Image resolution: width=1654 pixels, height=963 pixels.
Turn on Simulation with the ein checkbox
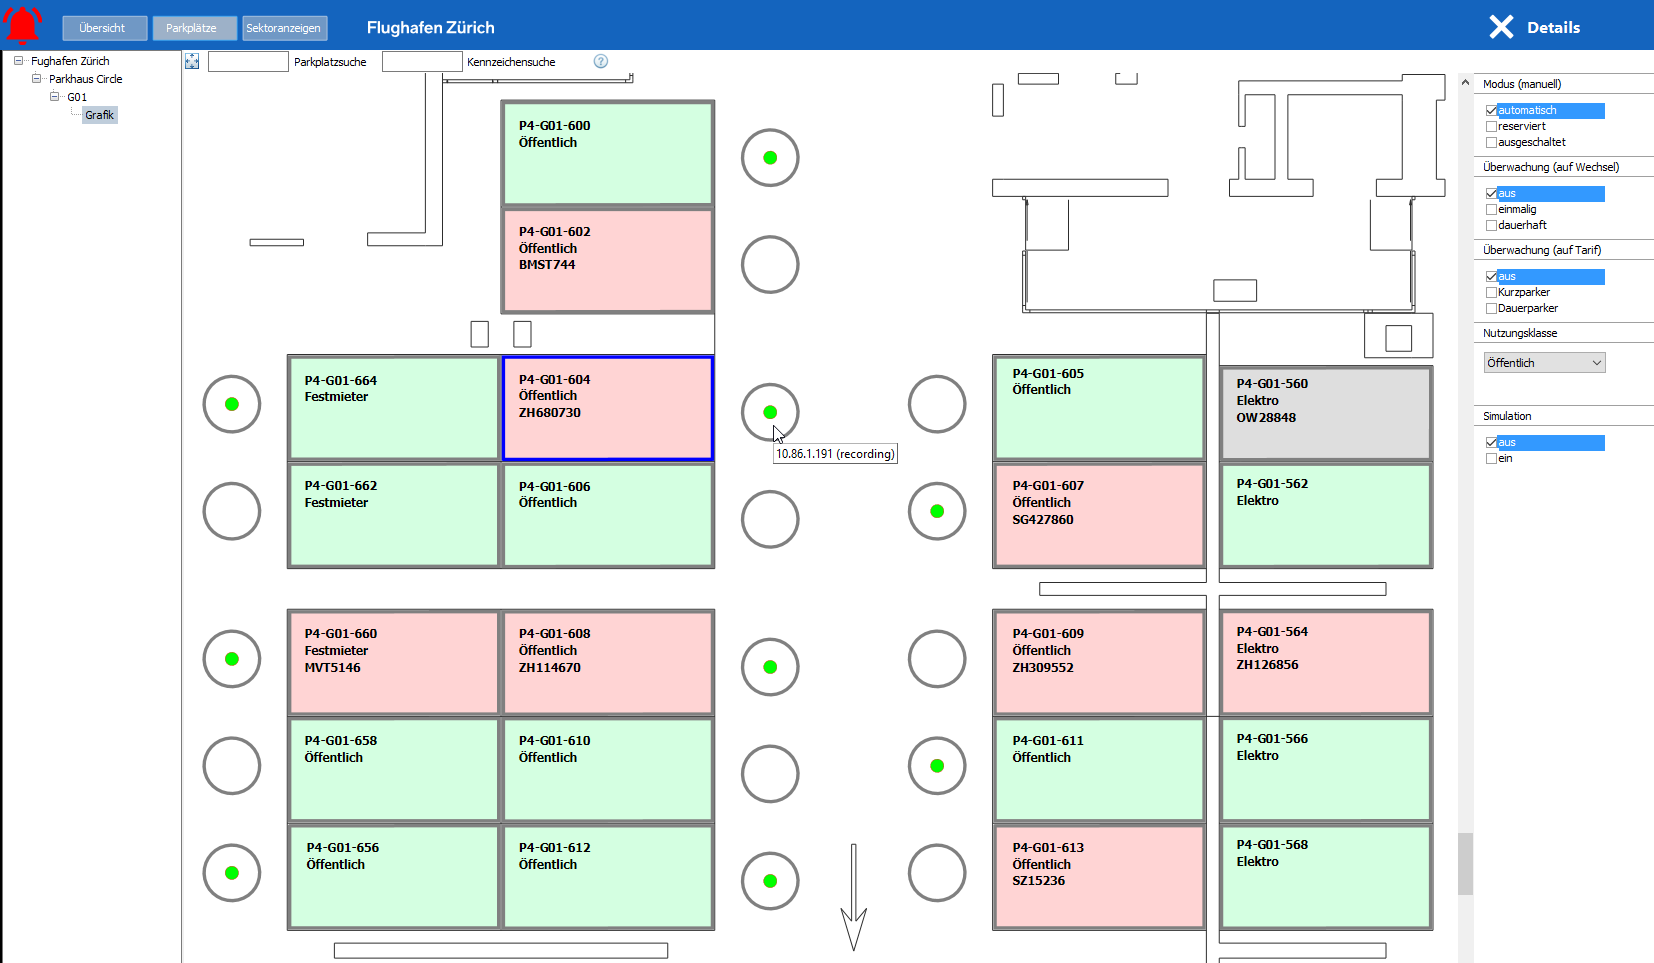coord(1491,459)
